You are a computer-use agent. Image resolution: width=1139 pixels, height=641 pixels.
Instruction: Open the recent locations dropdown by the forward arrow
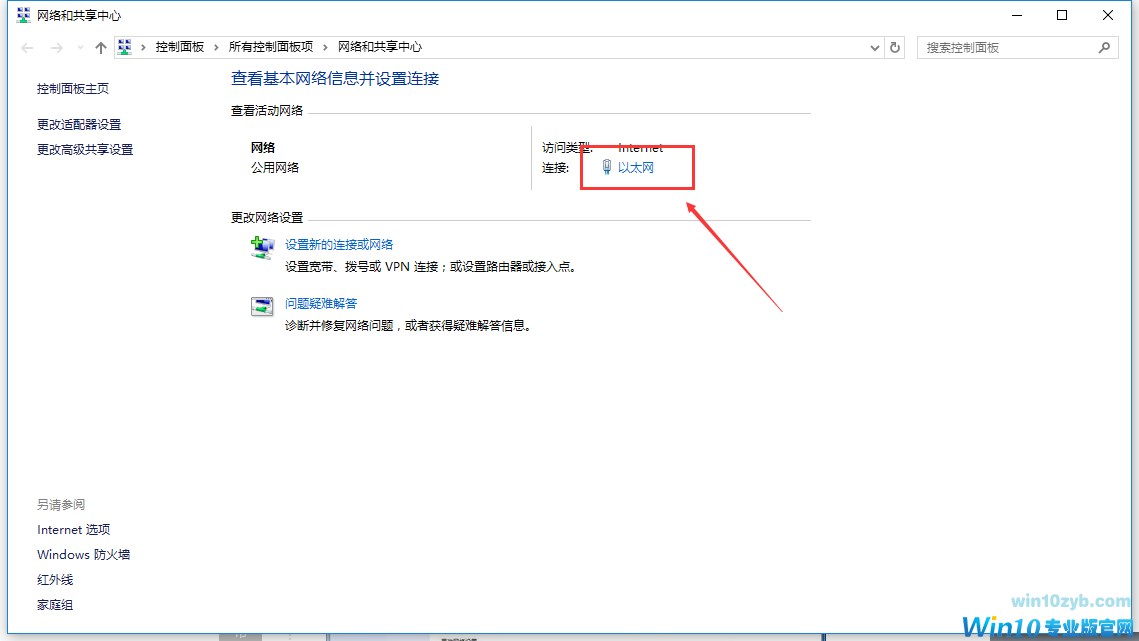[80, 48]
